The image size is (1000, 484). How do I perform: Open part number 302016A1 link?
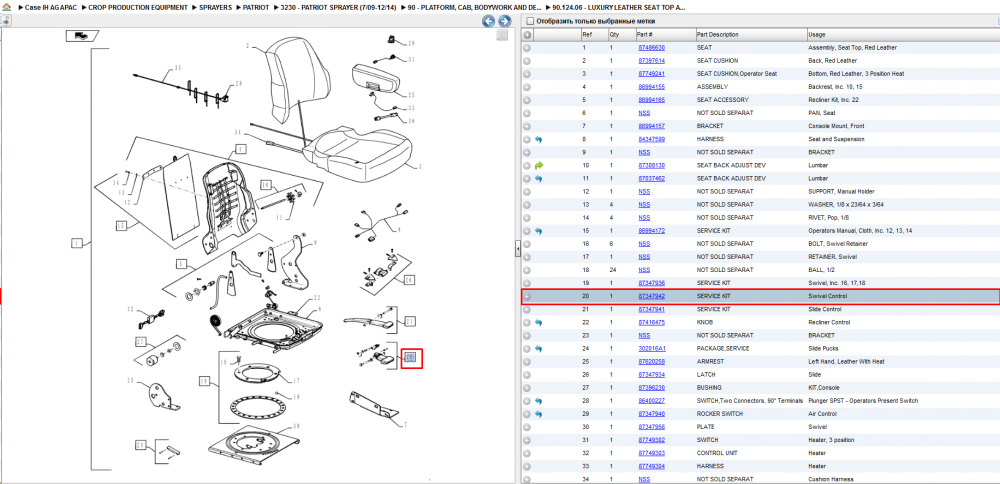[652, 349]
